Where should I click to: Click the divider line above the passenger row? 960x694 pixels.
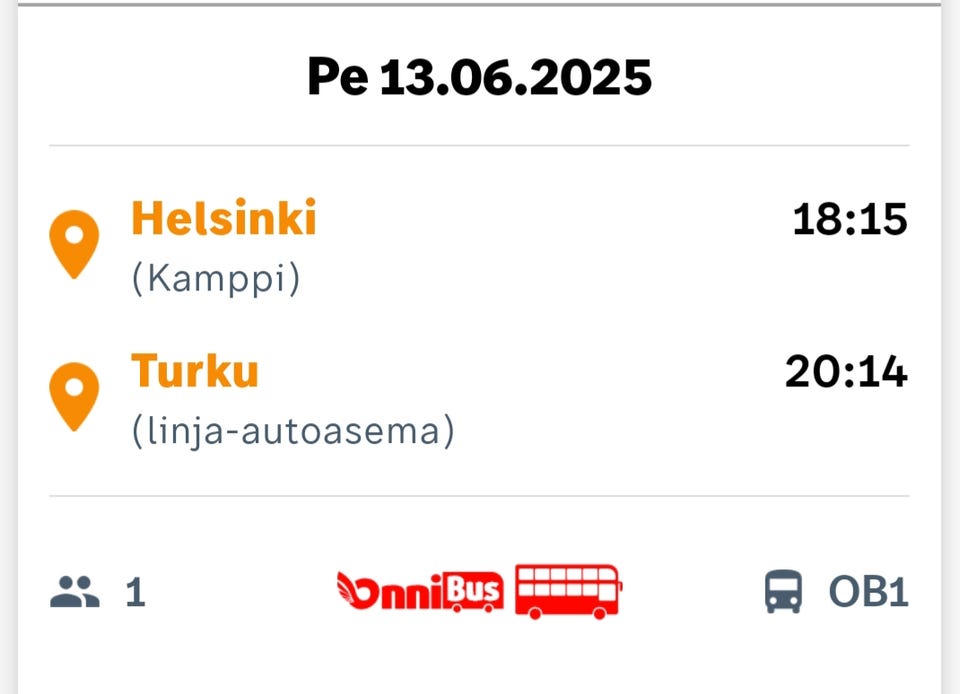pos(479,496)
